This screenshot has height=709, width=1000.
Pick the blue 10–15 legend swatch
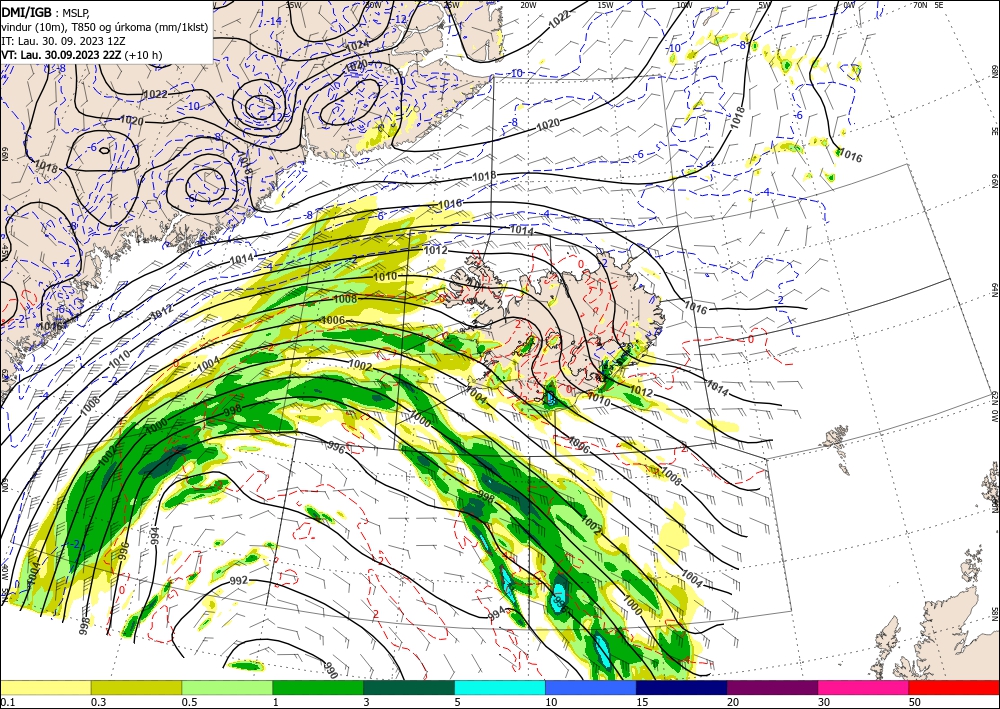591,687
